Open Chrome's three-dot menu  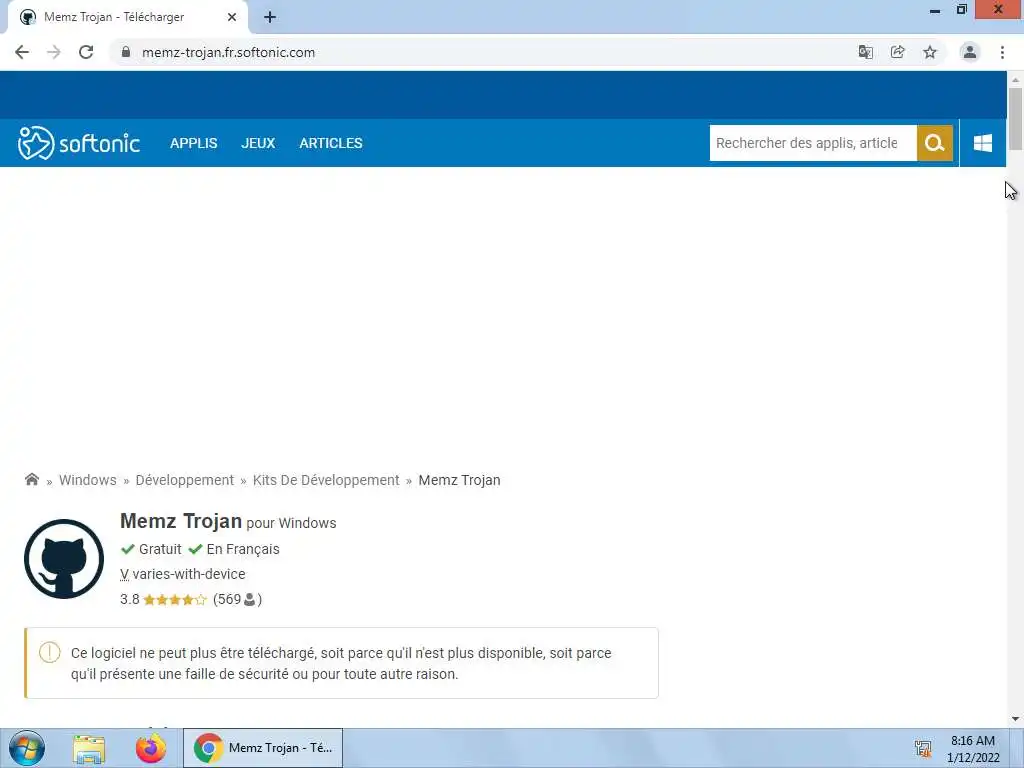1002,52
